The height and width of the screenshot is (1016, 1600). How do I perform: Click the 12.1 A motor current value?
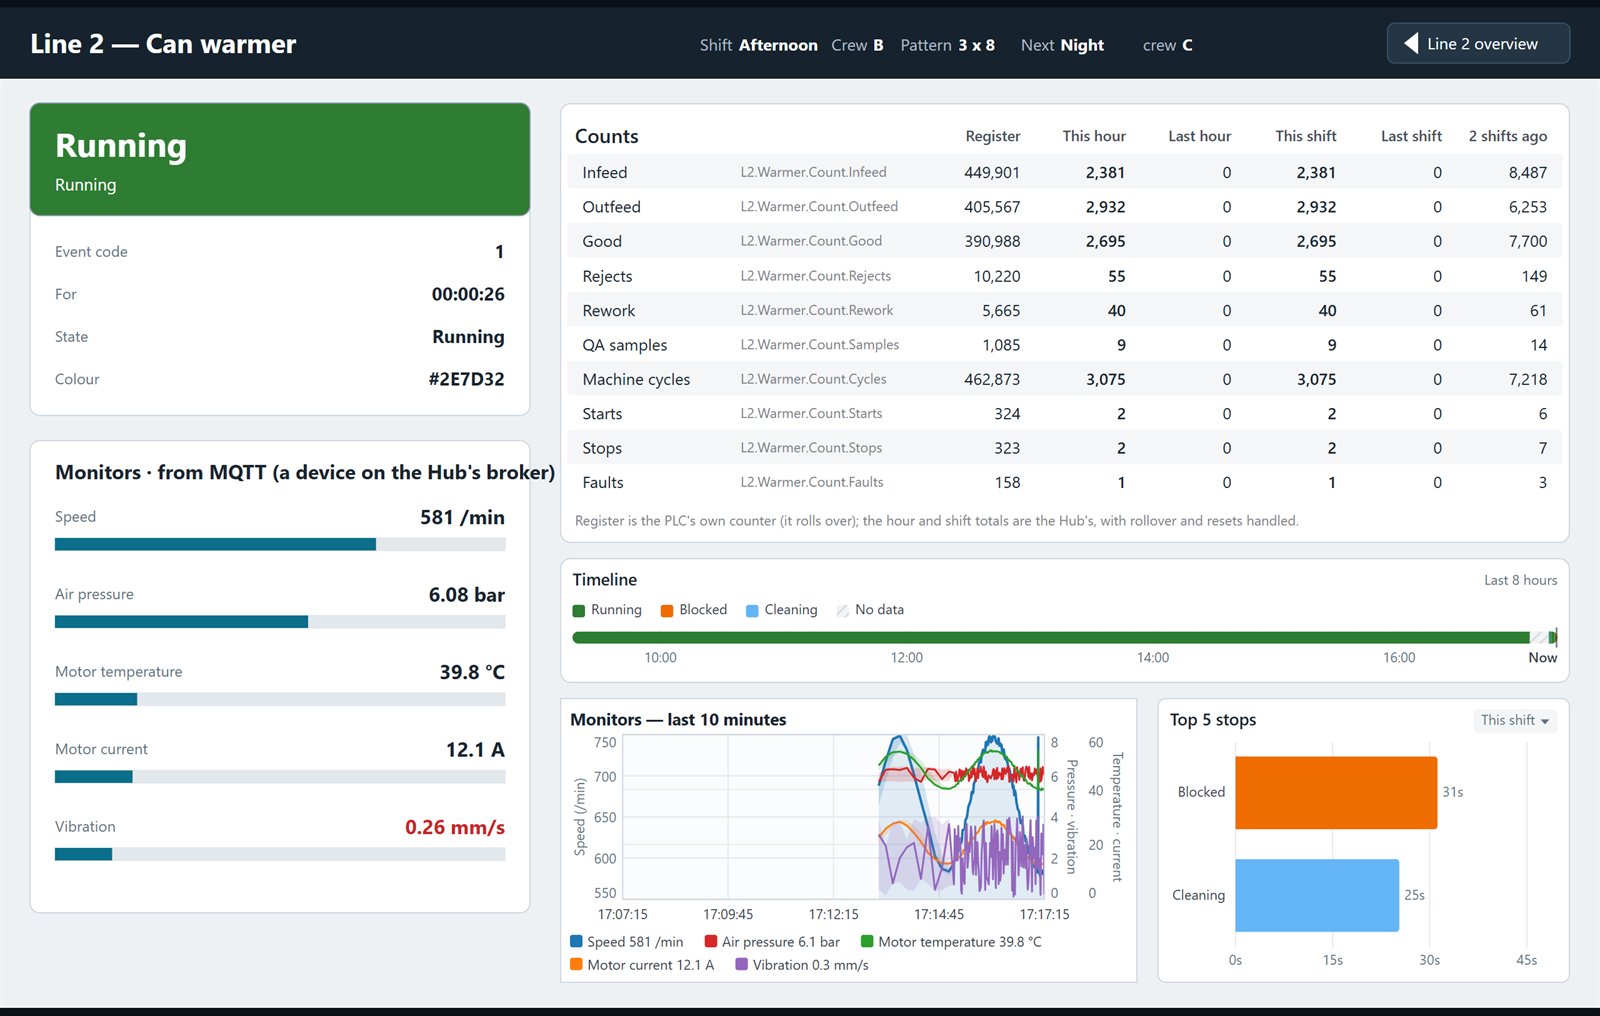[475, 750]
